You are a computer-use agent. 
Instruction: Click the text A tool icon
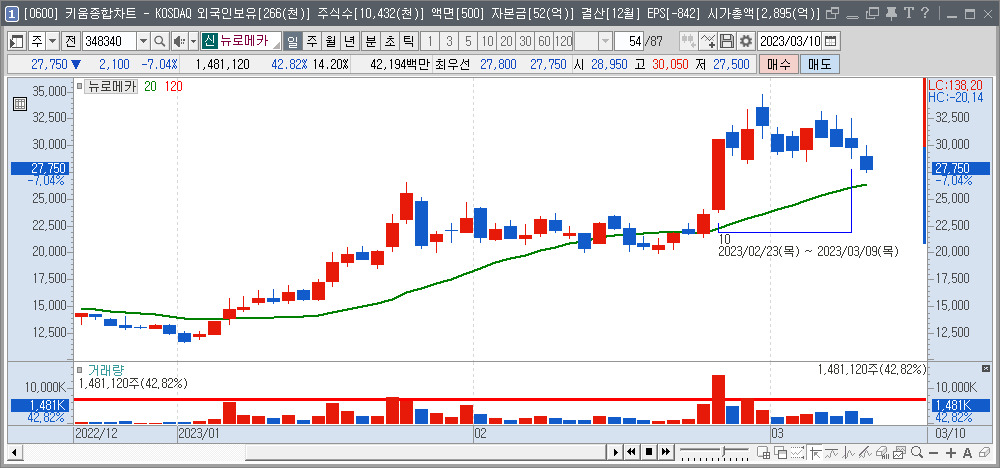[967, 452]
